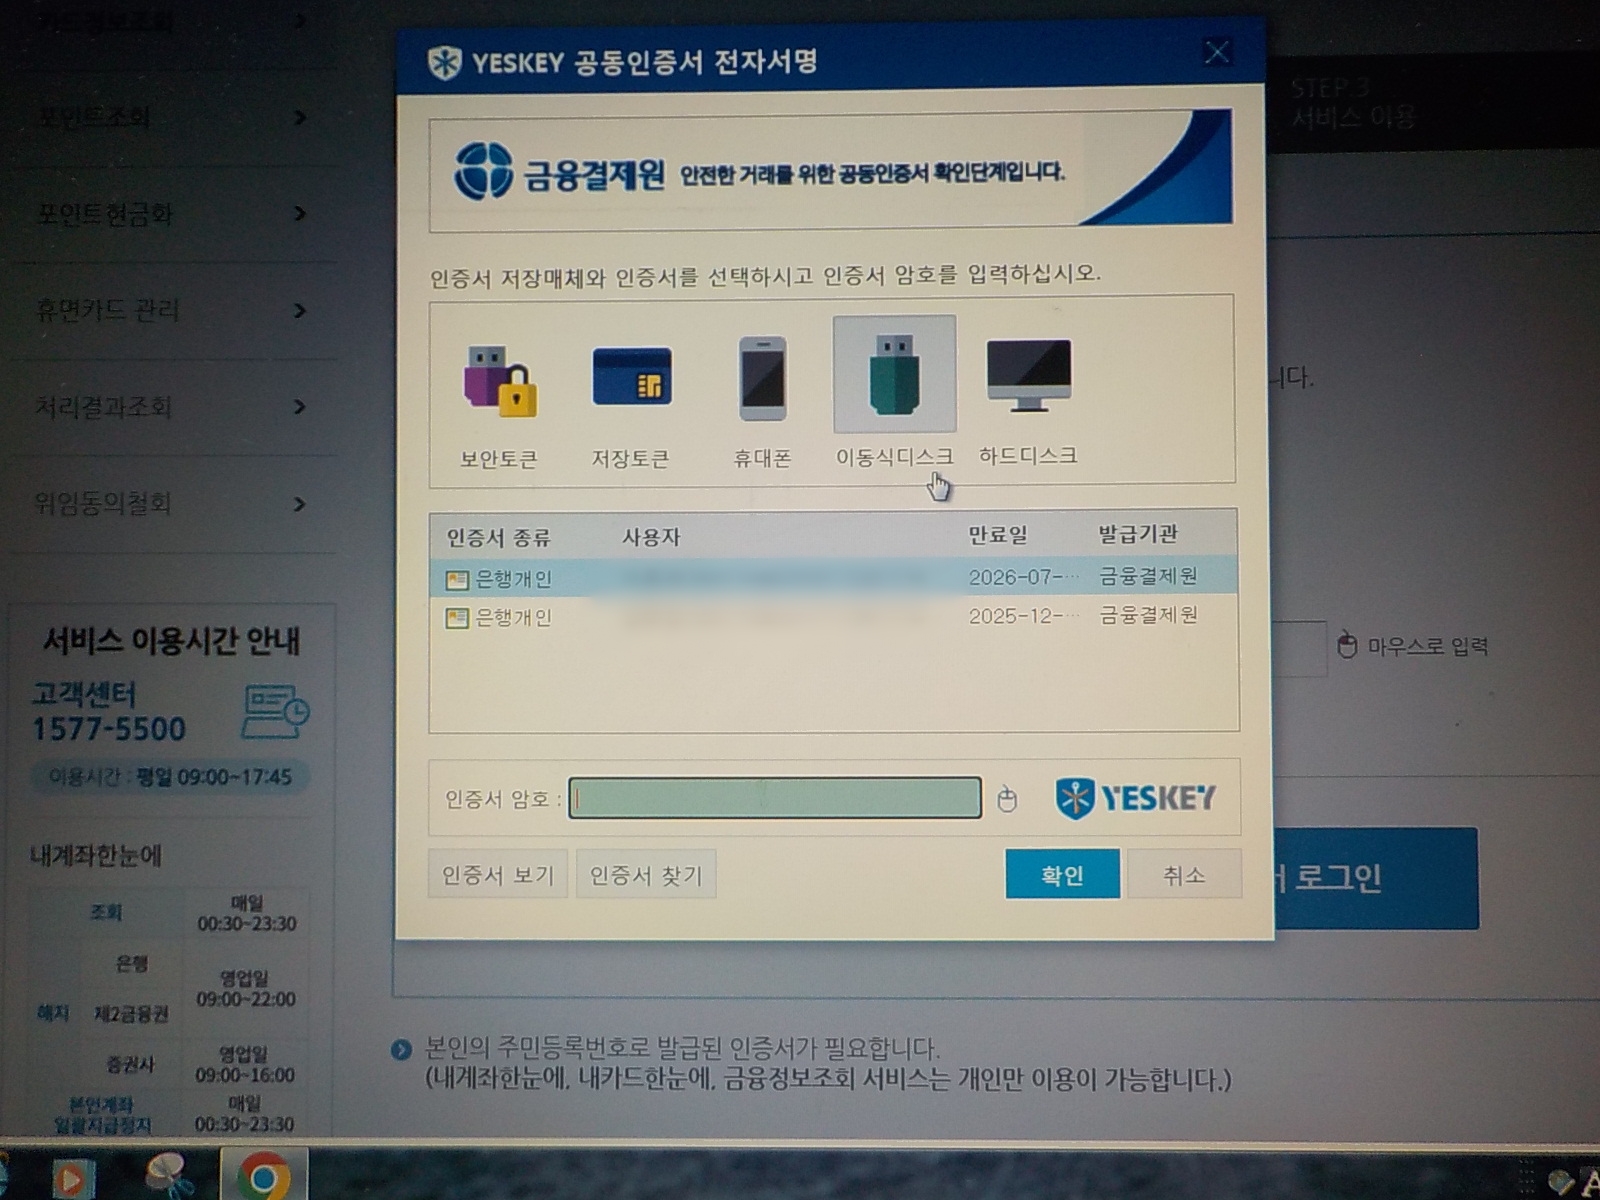
Task: Click the 취소 cancel button
Action: coord(1184,875)
